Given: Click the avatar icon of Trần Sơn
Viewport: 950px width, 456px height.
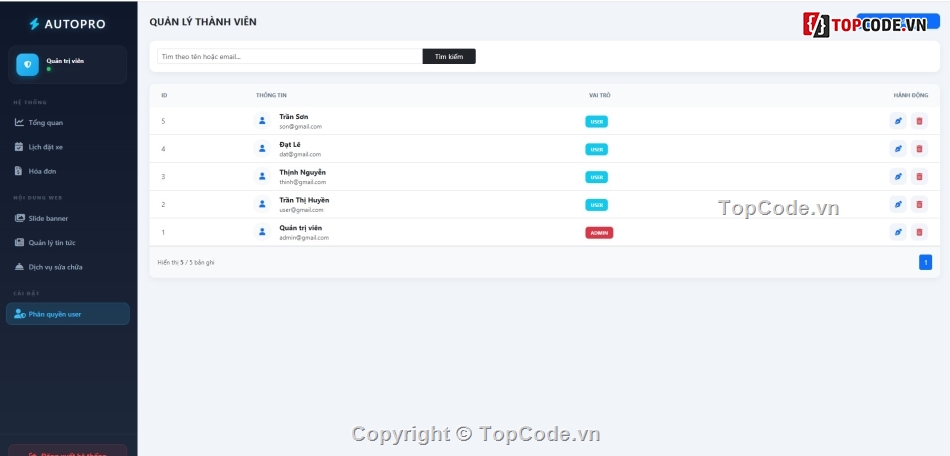Looking at the screenshot, I should 262,121.
